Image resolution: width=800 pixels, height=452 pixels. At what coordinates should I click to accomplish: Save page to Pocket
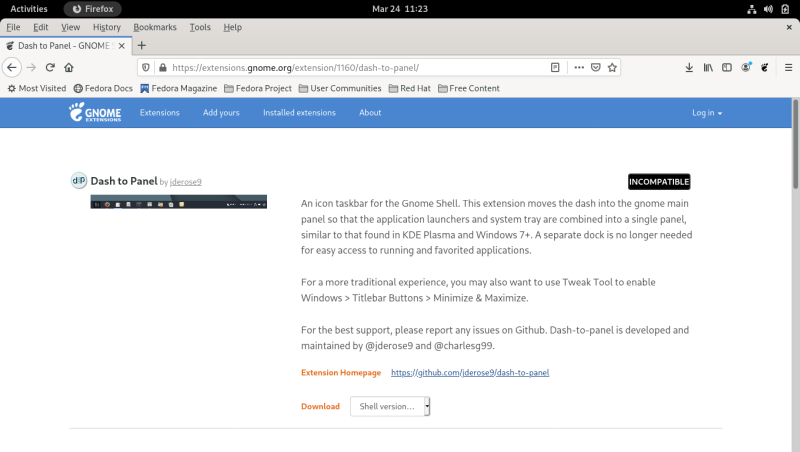click(x=595, y=67)
